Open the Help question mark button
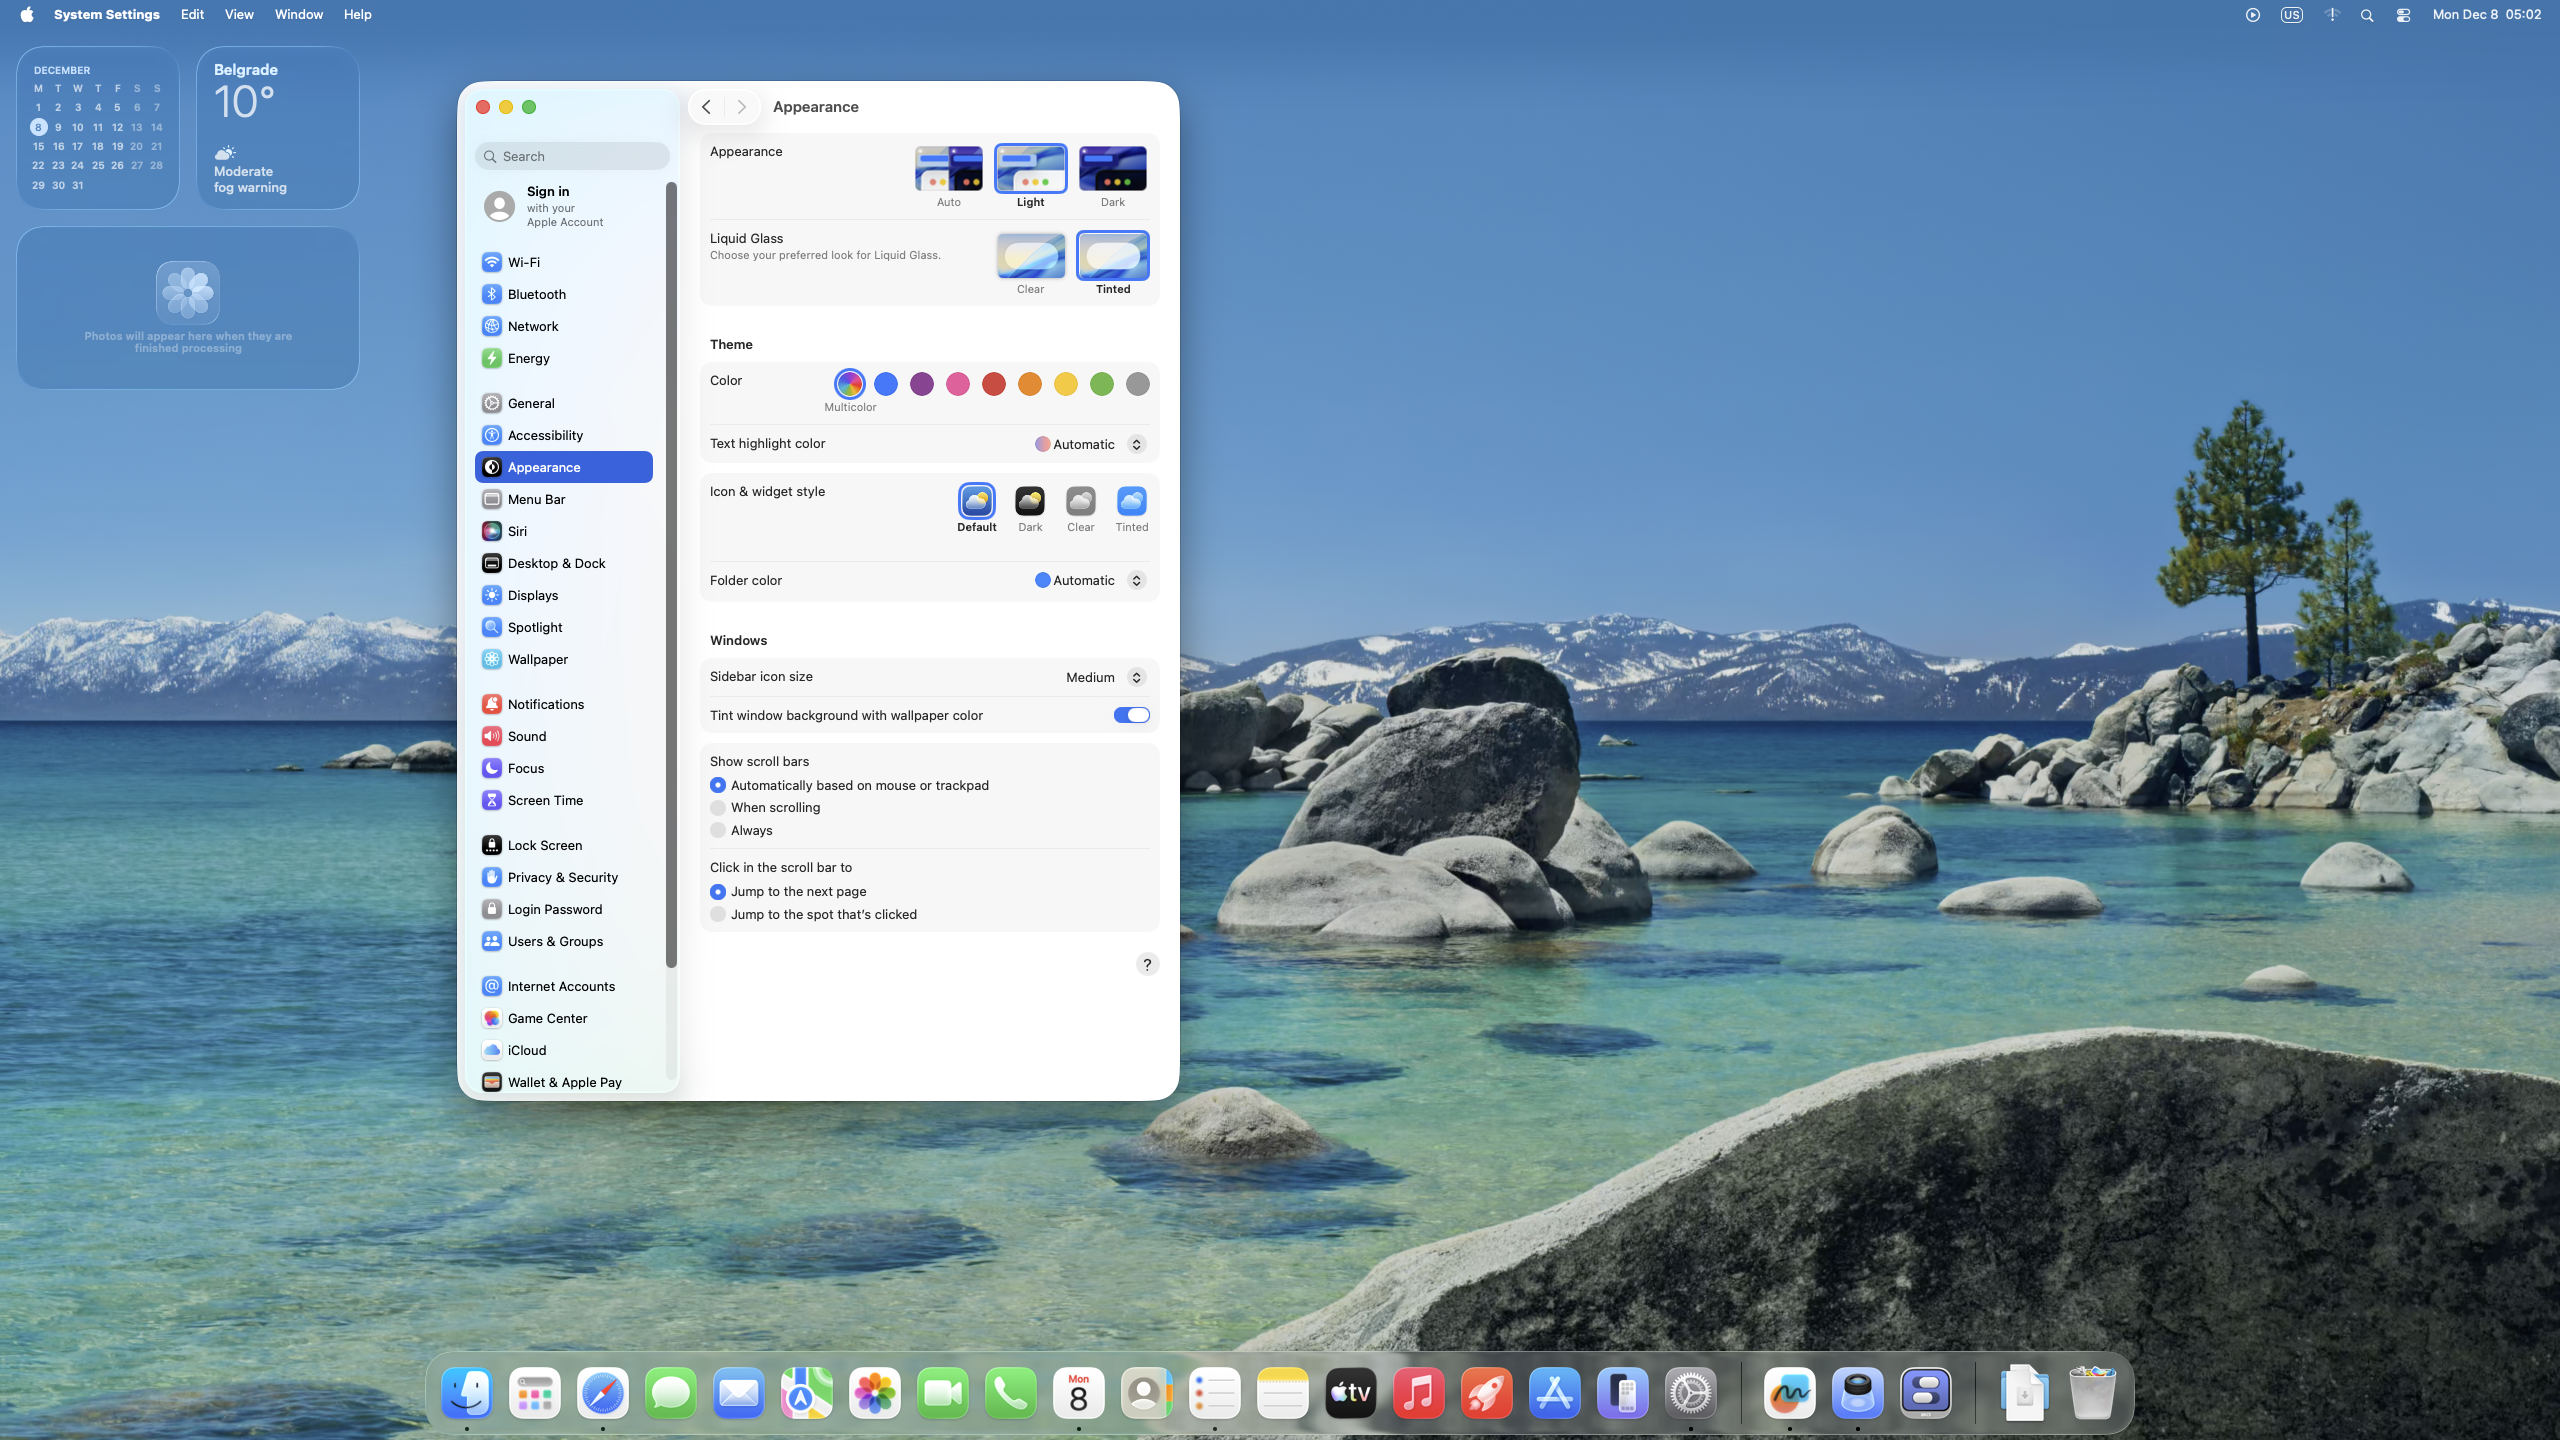This screenshot has width=2560, height=1440. pyautogui.click(x=1147, y=964)
